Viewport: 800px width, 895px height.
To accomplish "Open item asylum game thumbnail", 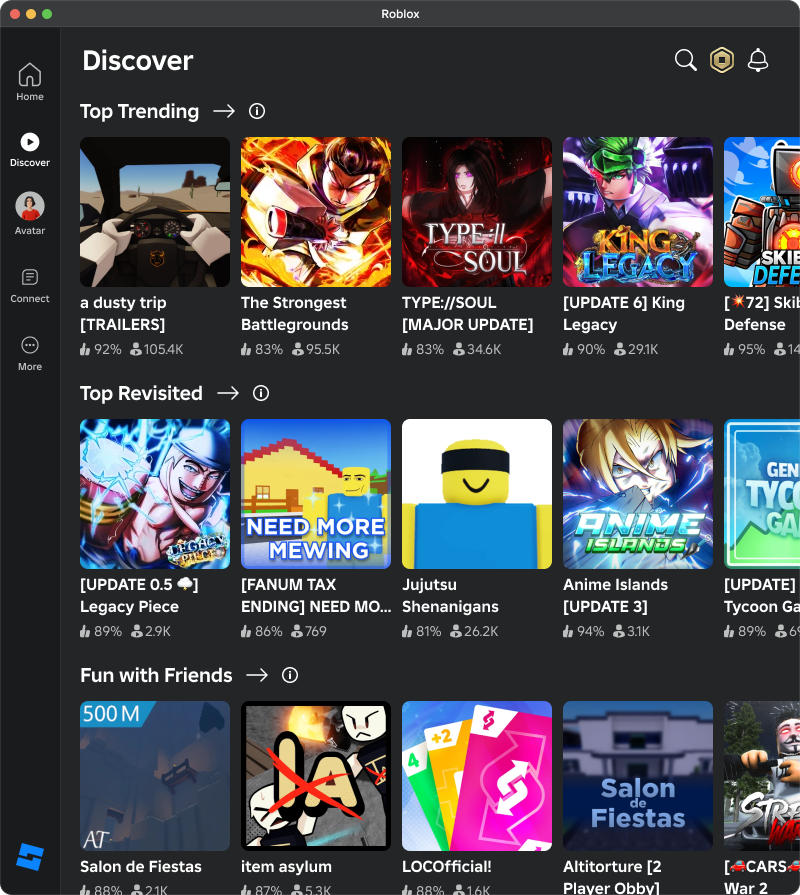I will pyautogui.click(x=316, y=776).
